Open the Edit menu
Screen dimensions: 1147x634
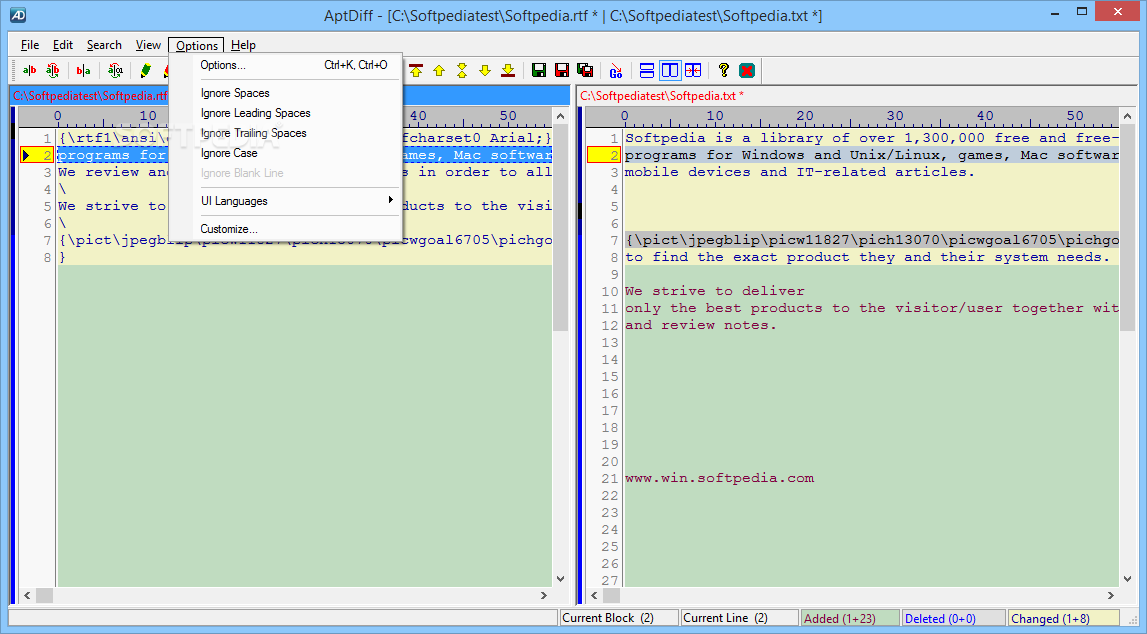pos(63,45)
